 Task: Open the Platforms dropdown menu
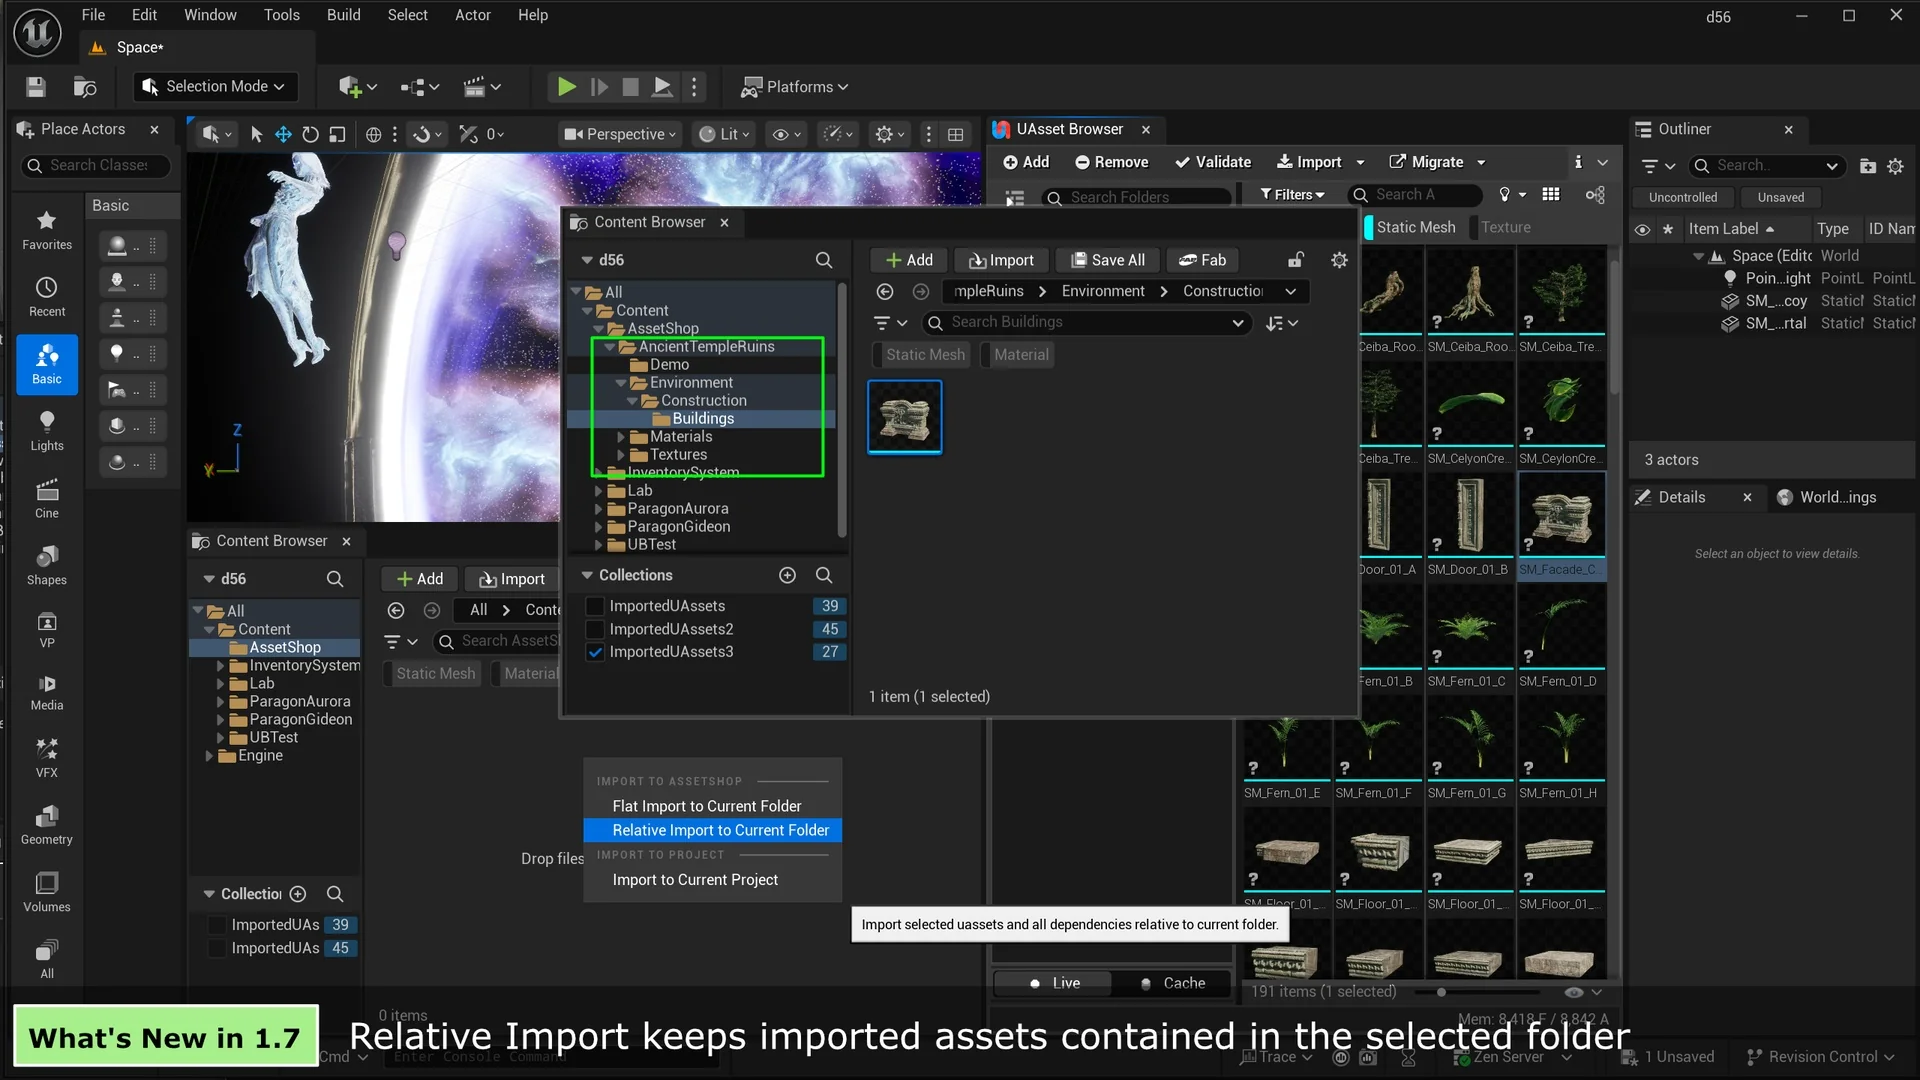click(x=794, y=87)
